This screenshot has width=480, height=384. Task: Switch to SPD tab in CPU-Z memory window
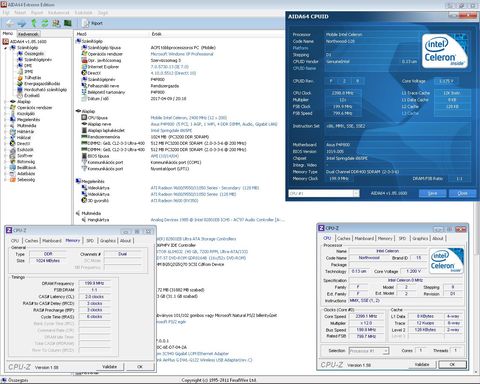[x=90, y=241]
